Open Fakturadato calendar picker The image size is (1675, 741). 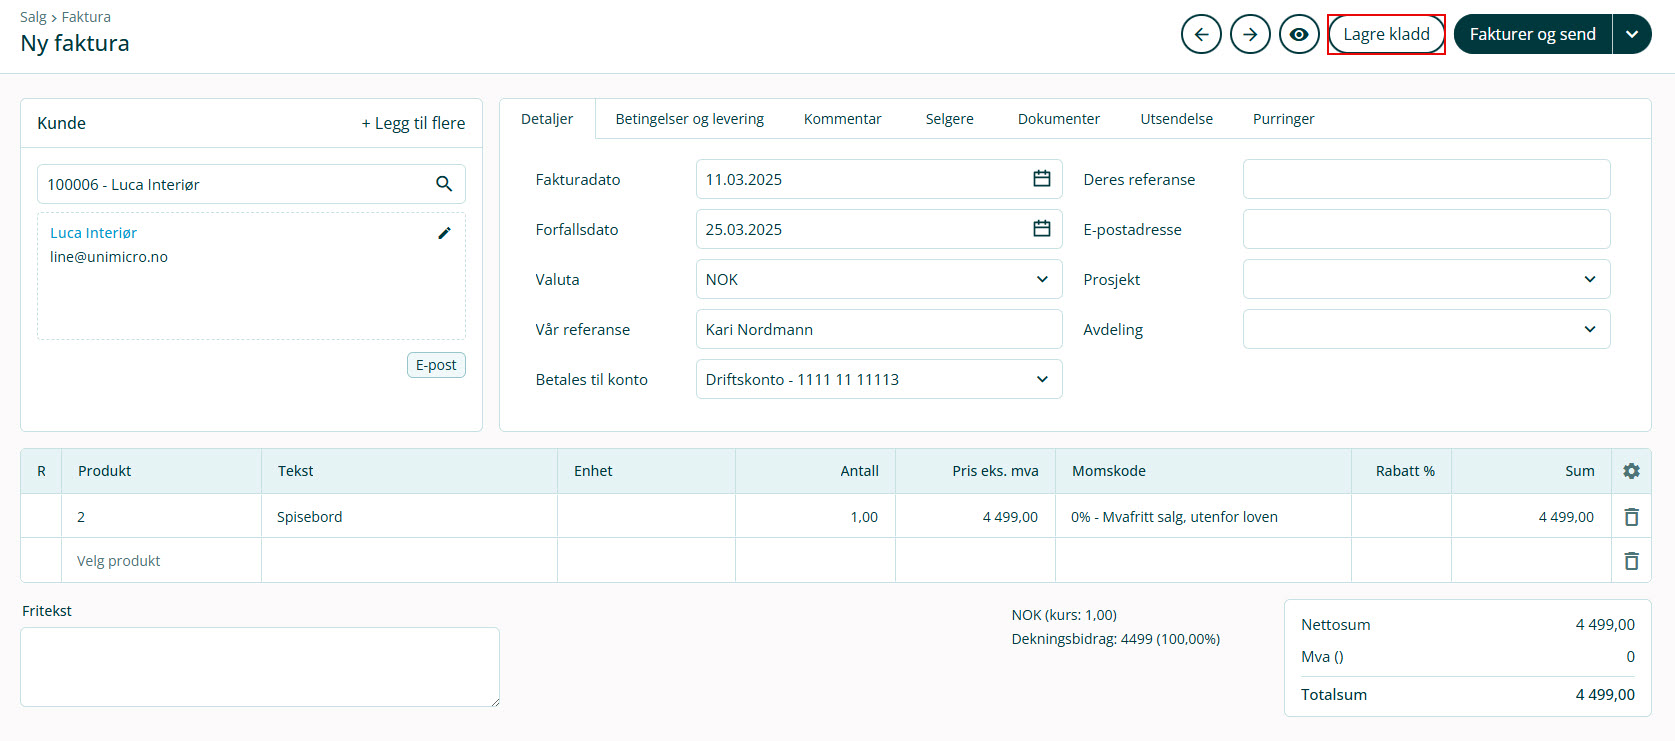point(1041,179)
